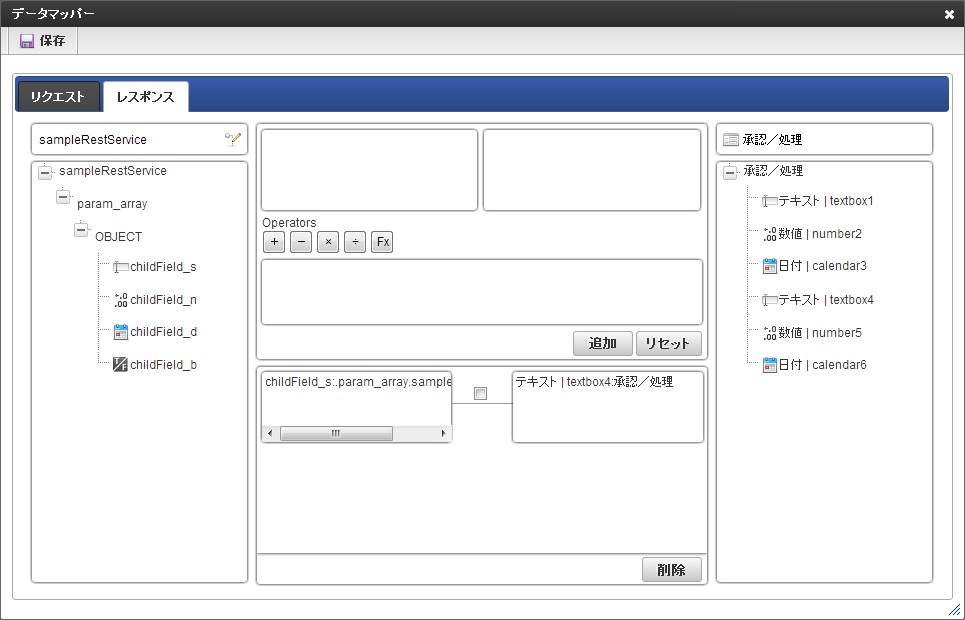Click the right scroll arrow in the source mapping box
Screen dimensions: 965x620
pos(444,433)
